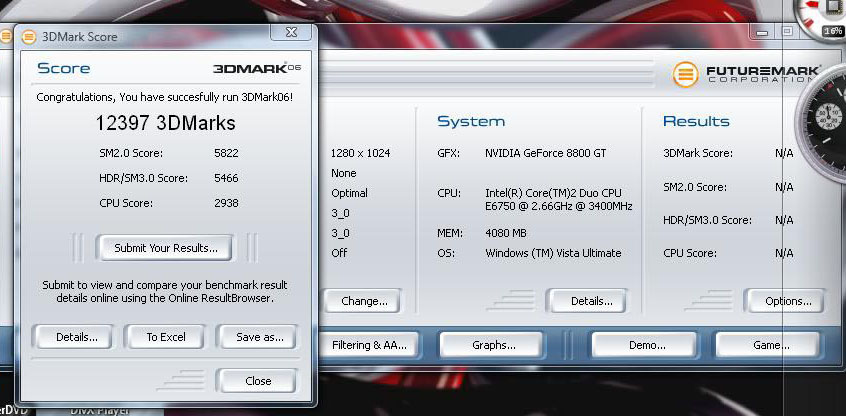Click the Change... settings button
Image resolution: width=846 pixels, height=416 pixels.
click(x=364, y=302)
